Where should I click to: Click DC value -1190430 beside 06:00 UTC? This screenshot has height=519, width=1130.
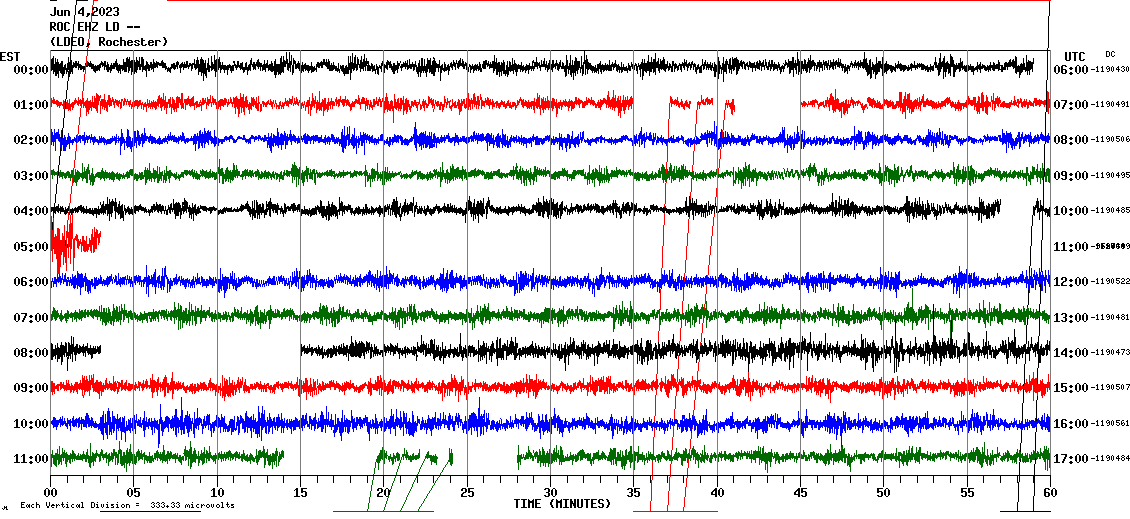(1110, 69)
